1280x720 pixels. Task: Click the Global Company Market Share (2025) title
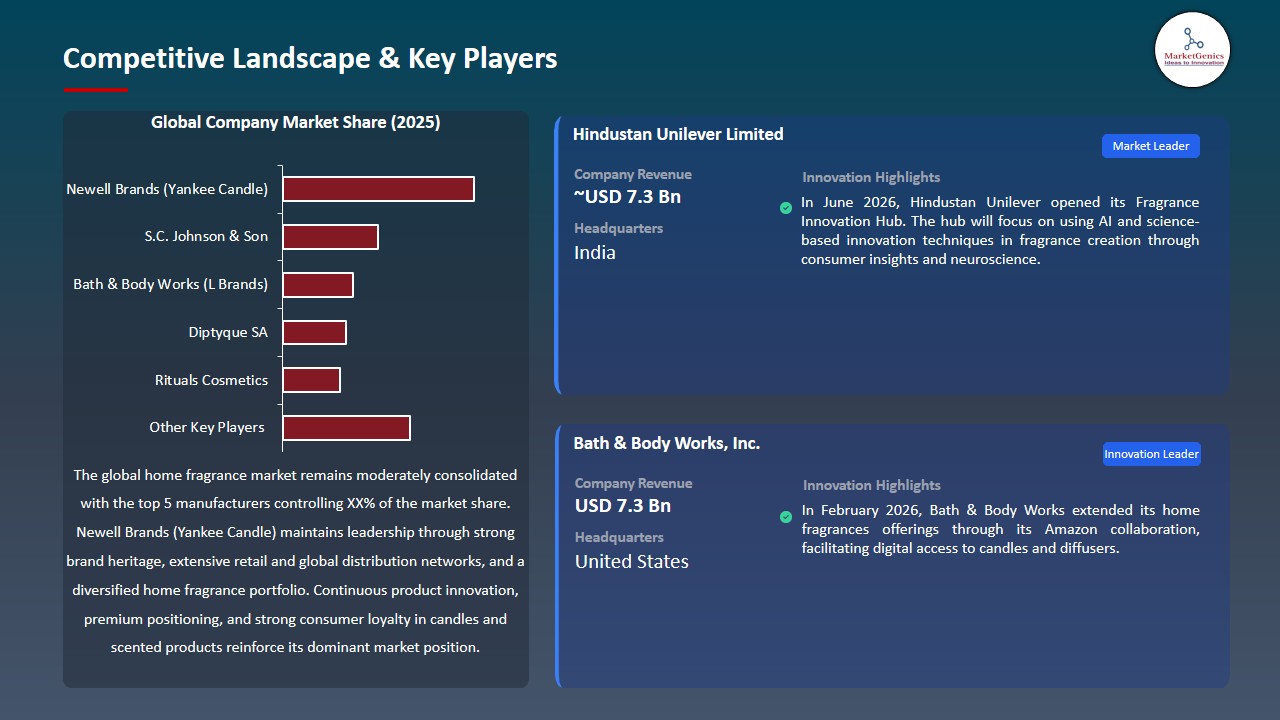tap(296, 122)
